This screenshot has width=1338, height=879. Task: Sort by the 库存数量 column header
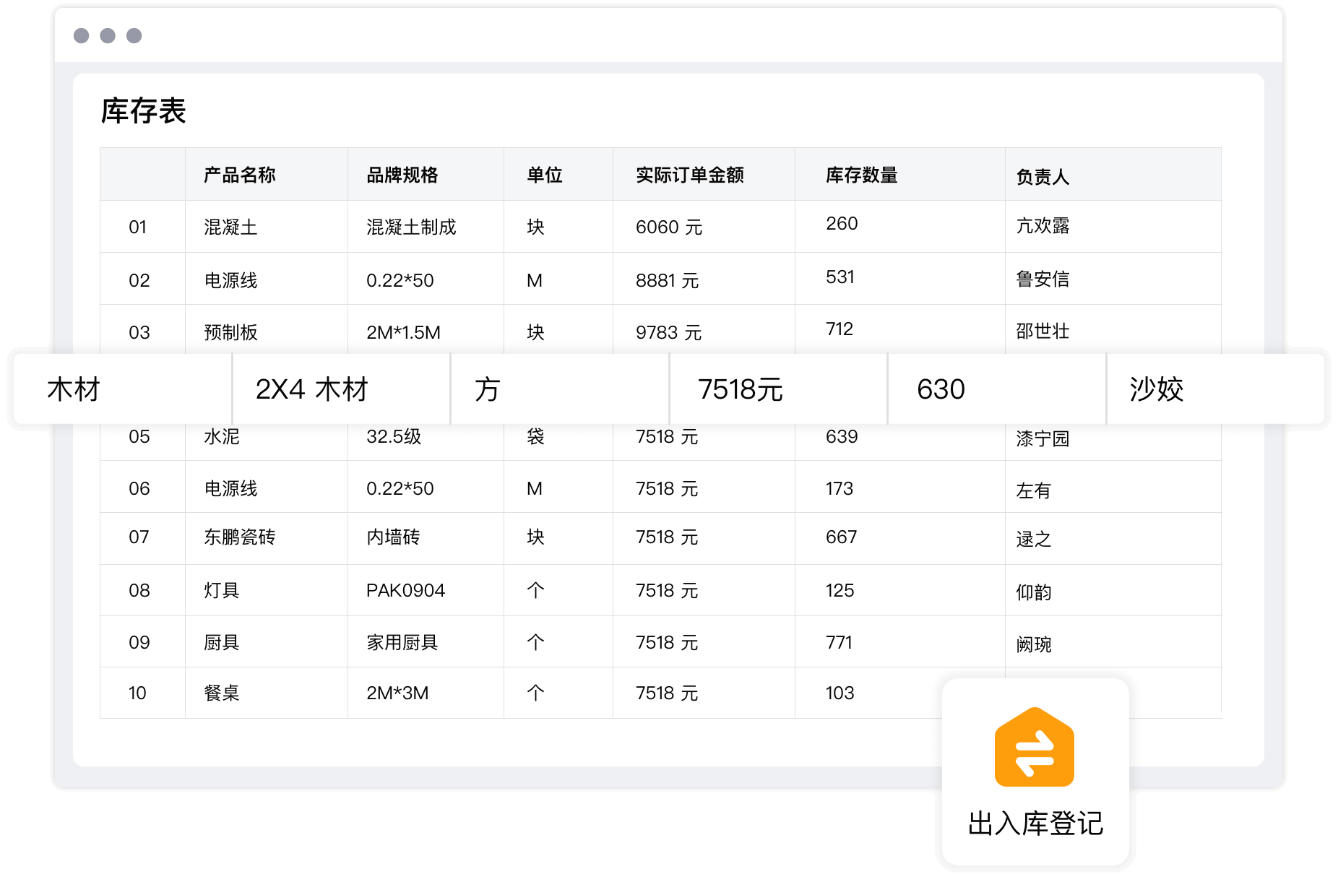(861, 175)
